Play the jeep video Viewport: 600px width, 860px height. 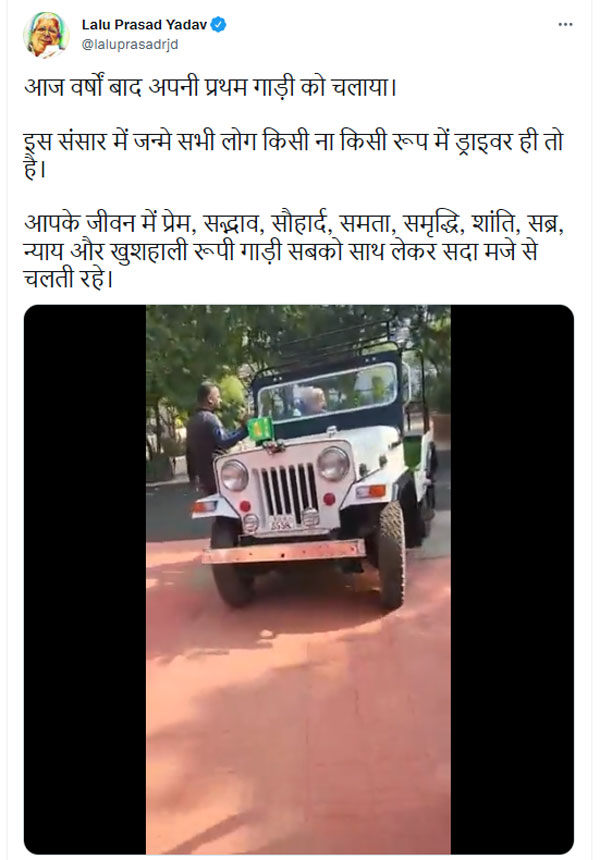point(298,579)
